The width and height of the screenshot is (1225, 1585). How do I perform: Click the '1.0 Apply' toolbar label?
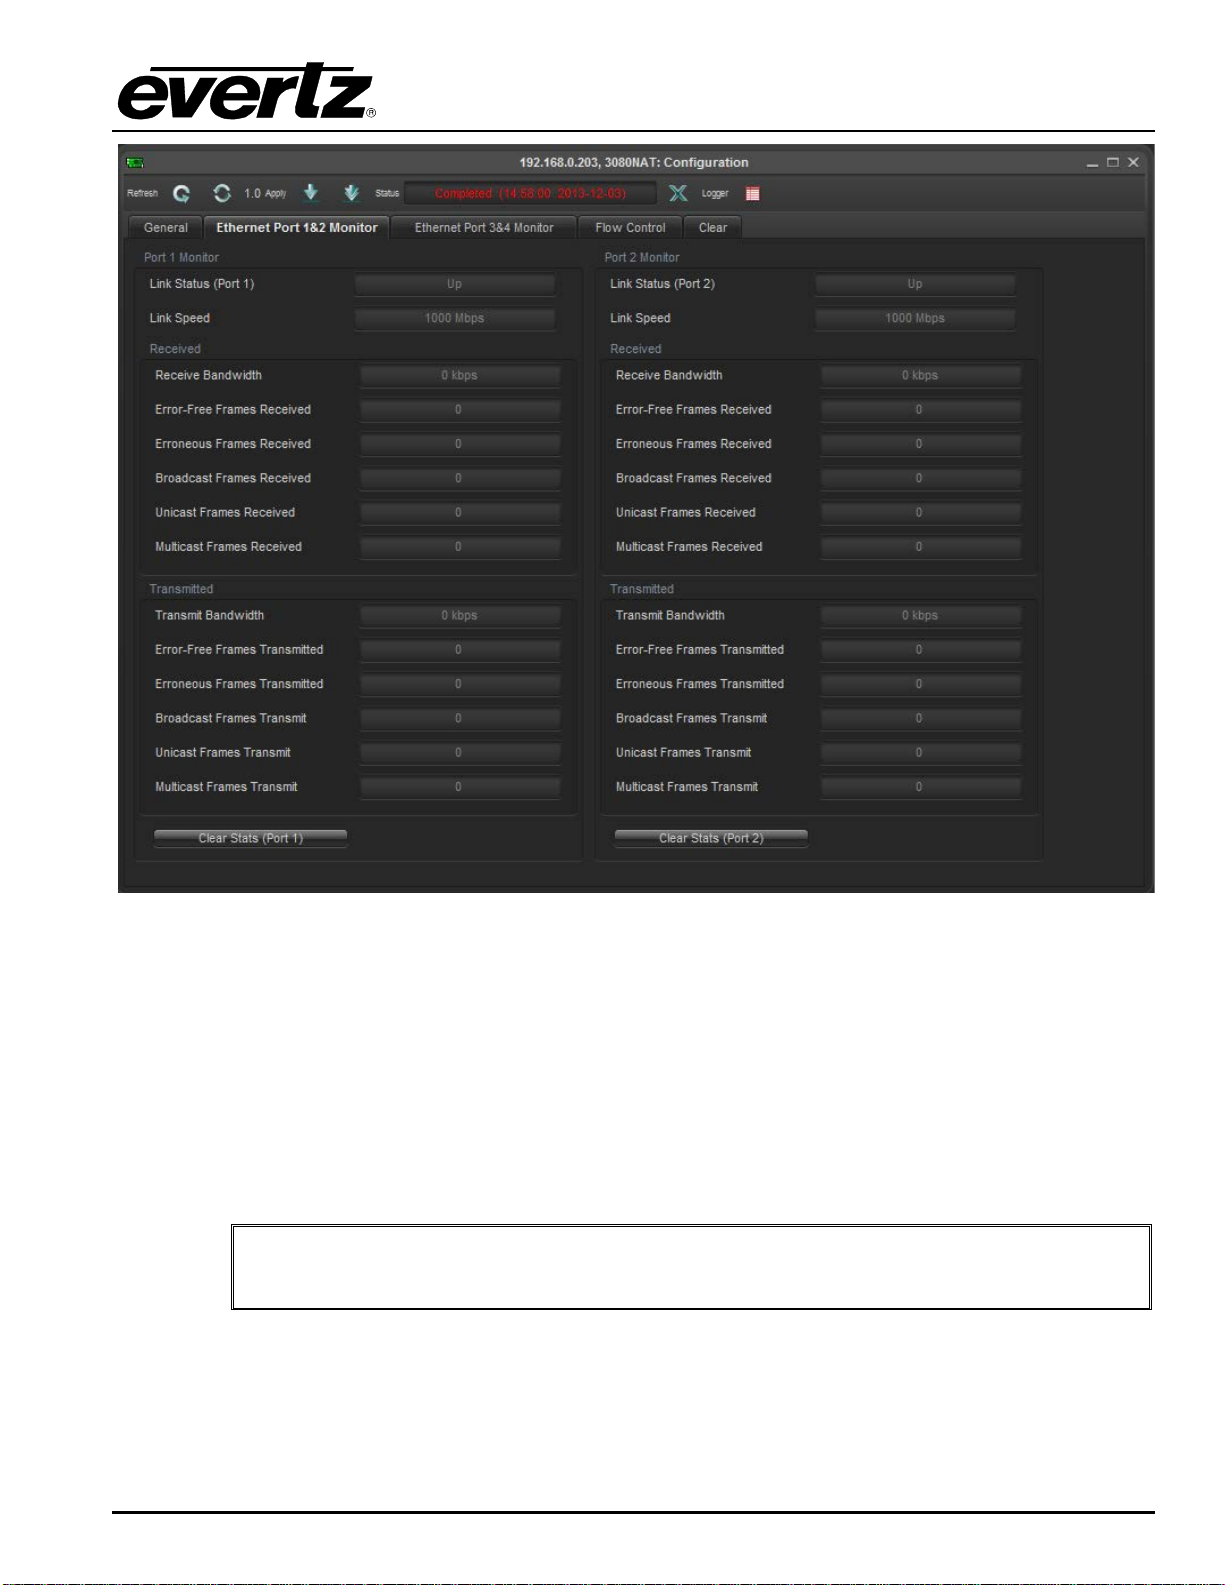click(265, 193)
